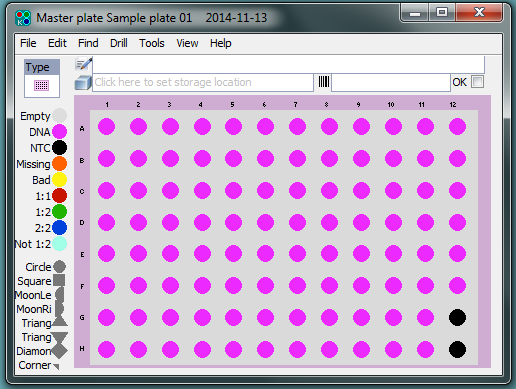Click the barcode icon
Image resolution: width=516 pixels, height=389 pixels.
click(x=324, y=82)
